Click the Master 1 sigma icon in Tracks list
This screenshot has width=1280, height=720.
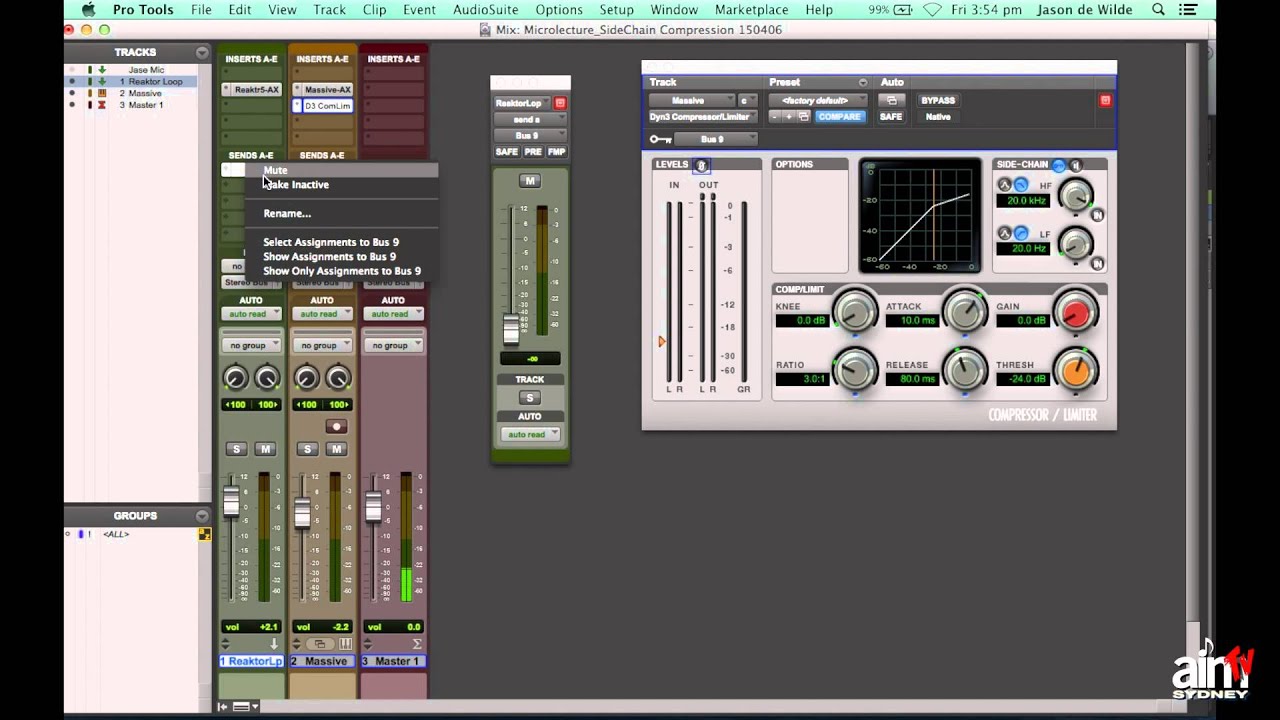click(101, 105)
